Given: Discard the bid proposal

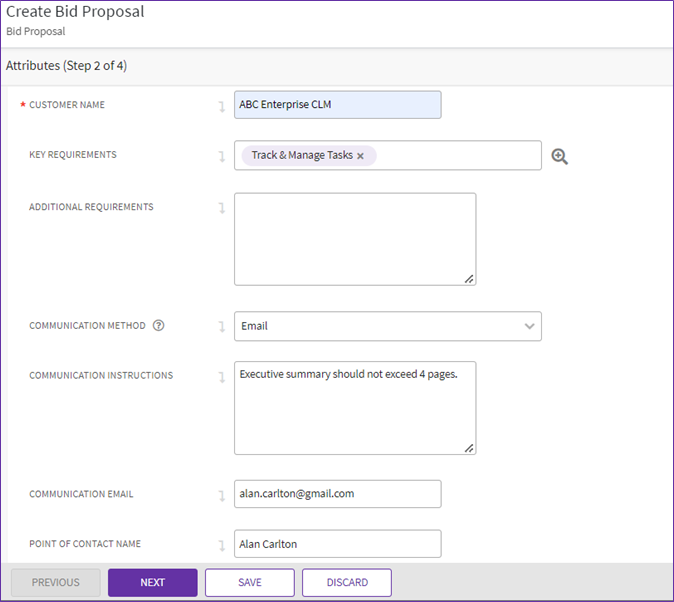Looking at the screenshot, I should coord(346,582).
